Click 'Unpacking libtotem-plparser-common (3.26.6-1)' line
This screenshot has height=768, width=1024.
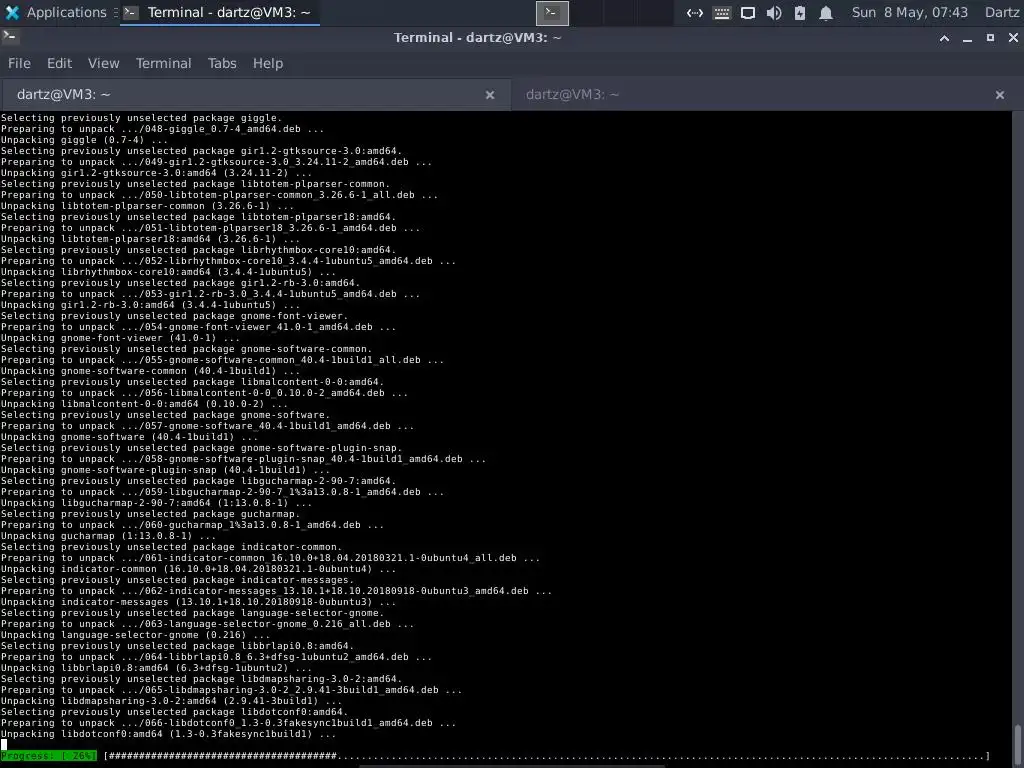148,206
